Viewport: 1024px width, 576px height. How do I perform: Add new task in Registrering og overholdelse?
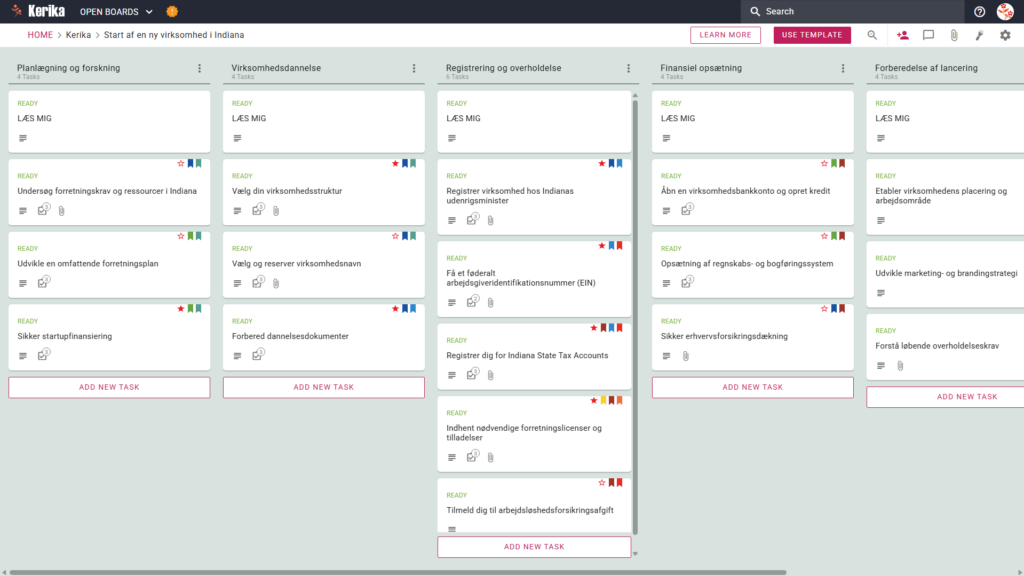pyautogui.click(x=534, y=547)
